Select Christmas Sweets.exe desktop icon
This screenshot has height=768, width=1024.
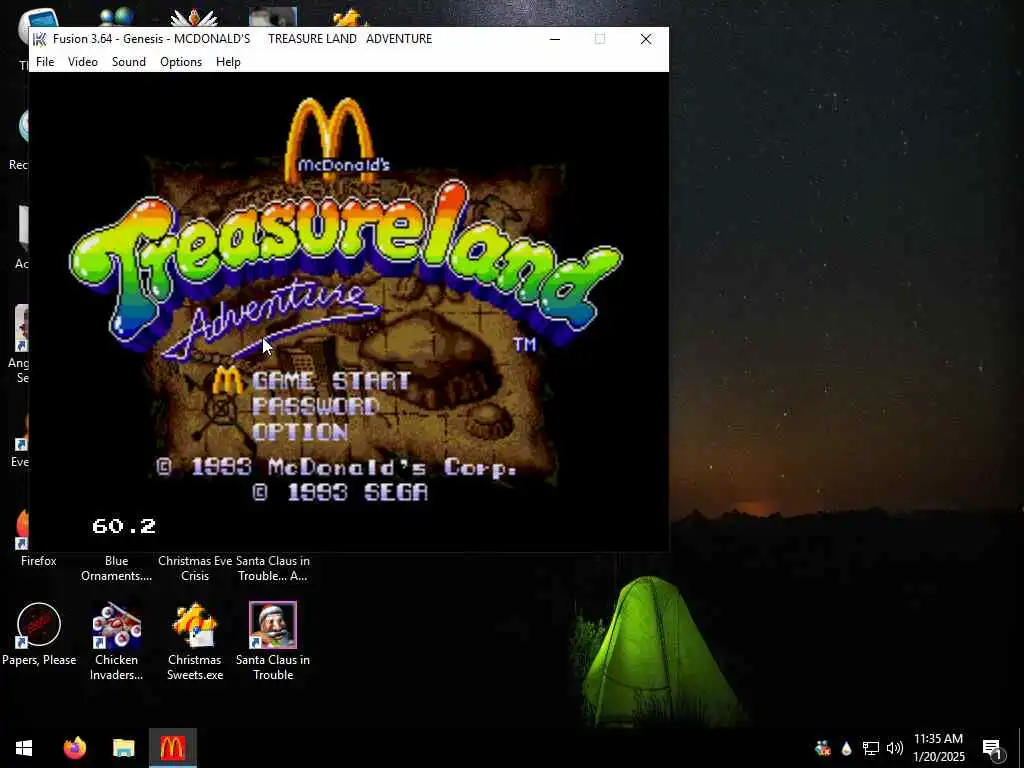(195, 641)
